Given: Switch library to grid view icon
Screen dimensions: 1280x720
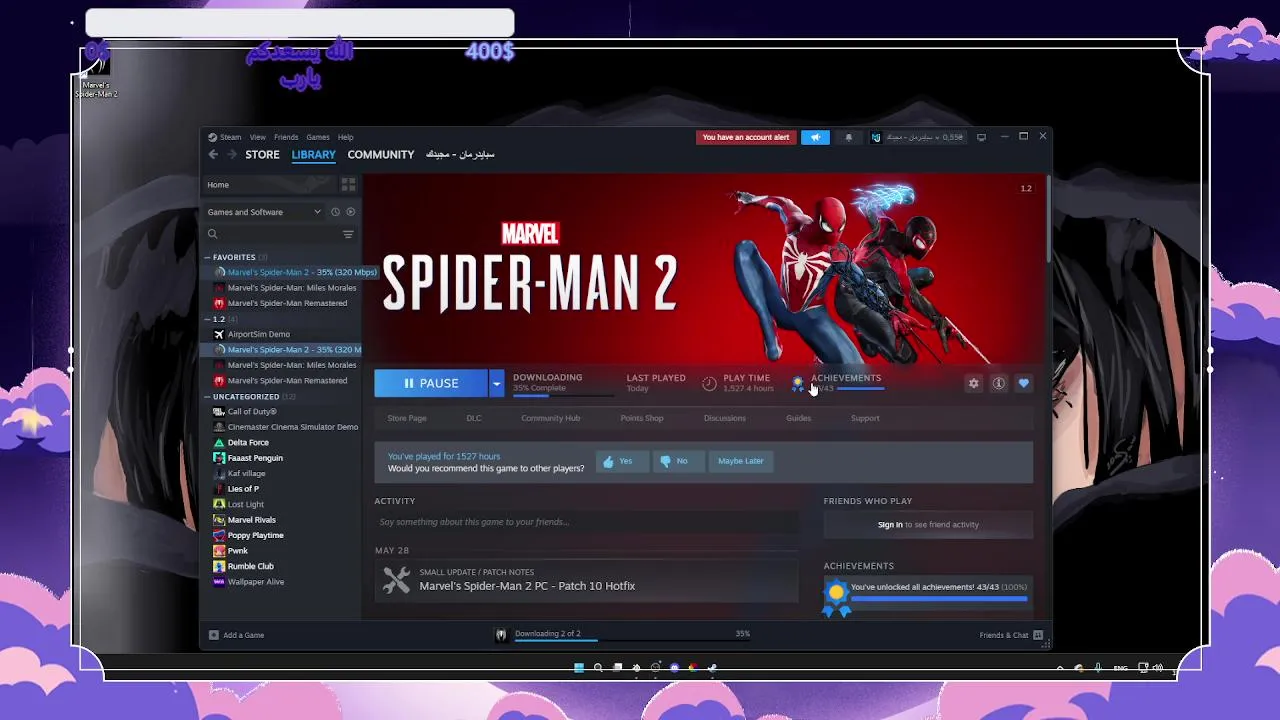Looking at the screenshot, I should (348, 184).
